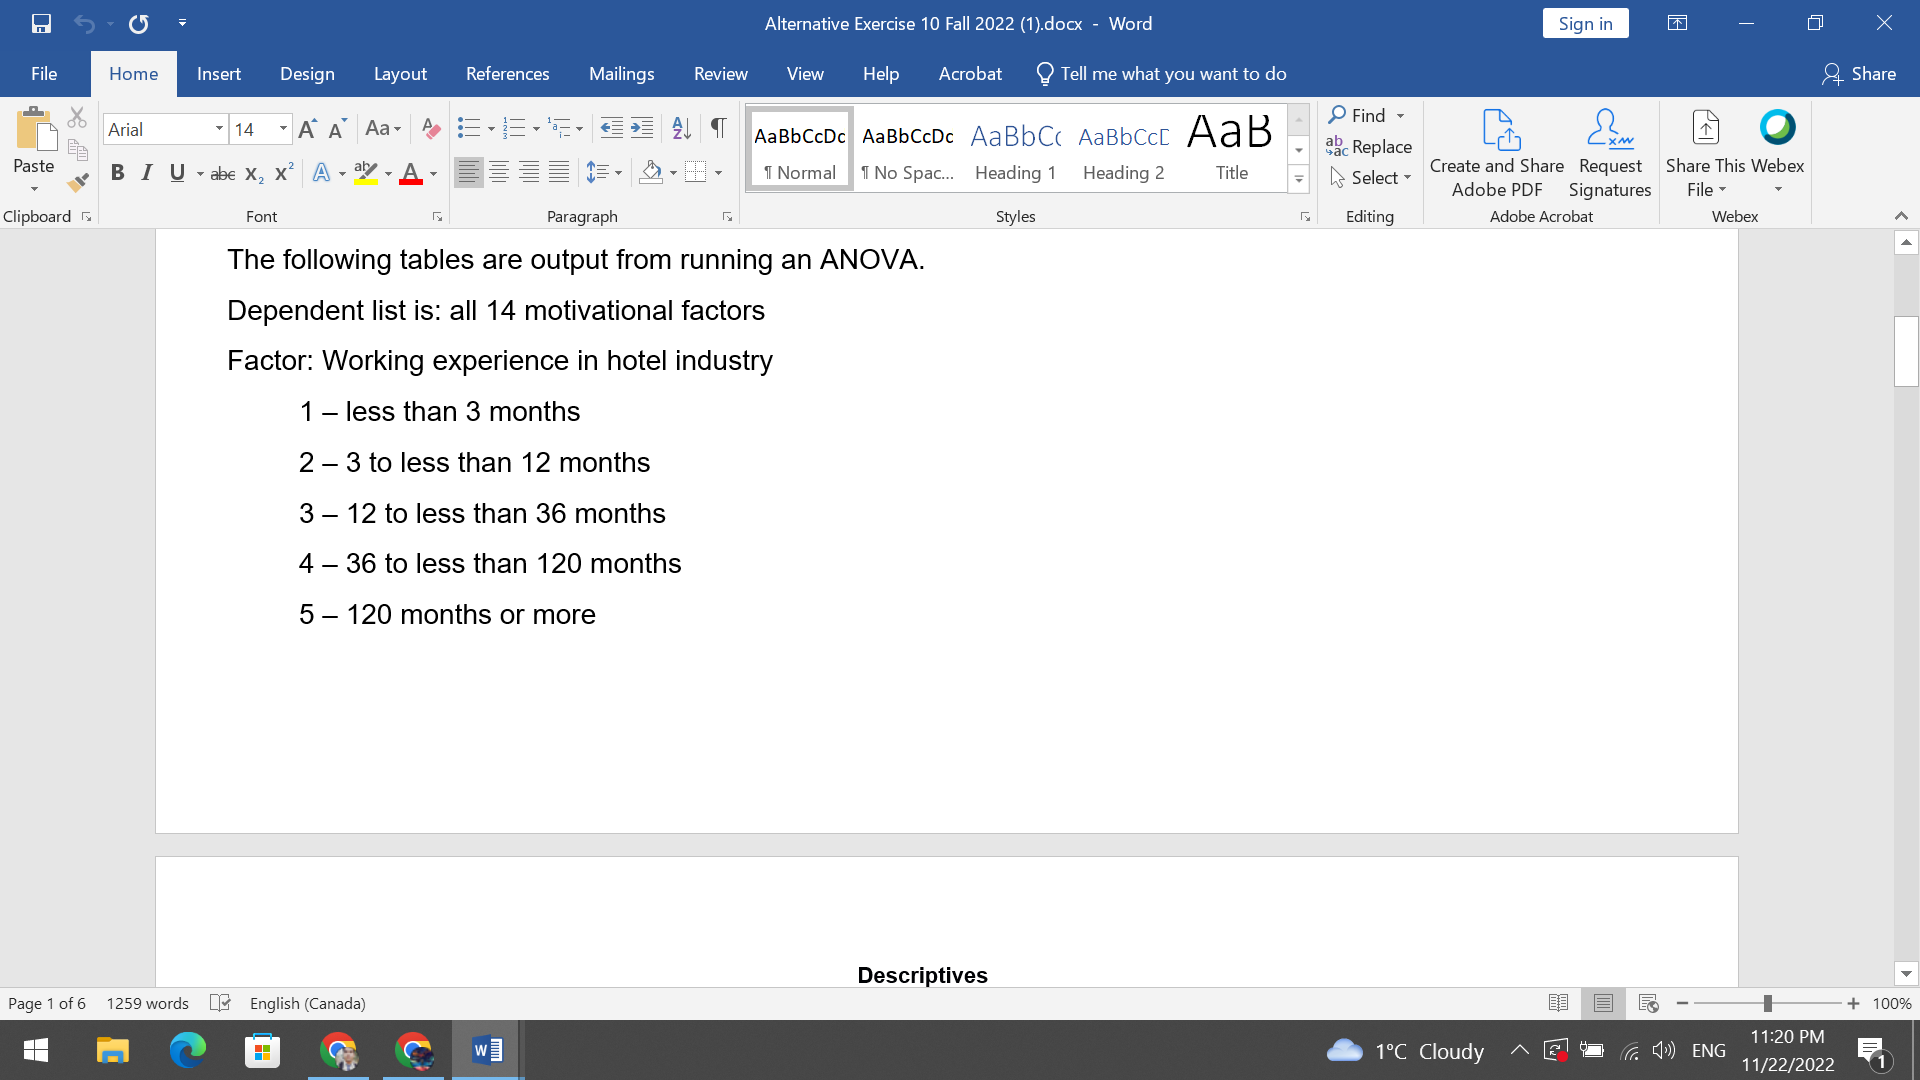The width and height of the screenshot is (1920, 1080).
Task: Apply italic formatting
Action: [x=147, y=172]
